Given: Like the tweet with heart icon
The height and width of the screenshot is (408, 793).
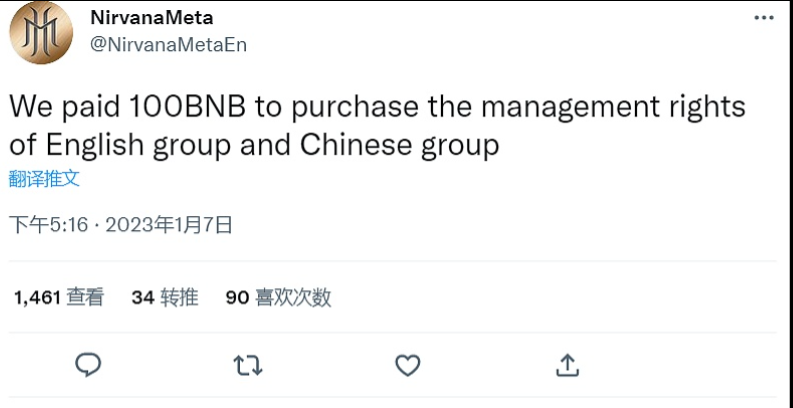Looking at the screenshot, I should (x=408, y=365).
